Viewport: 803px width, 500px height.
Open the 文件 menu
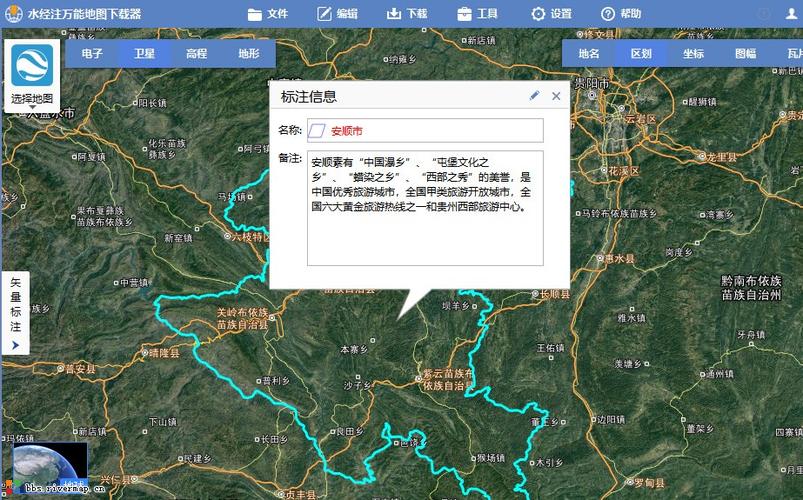pyautogui.click(x=268, y=14)
